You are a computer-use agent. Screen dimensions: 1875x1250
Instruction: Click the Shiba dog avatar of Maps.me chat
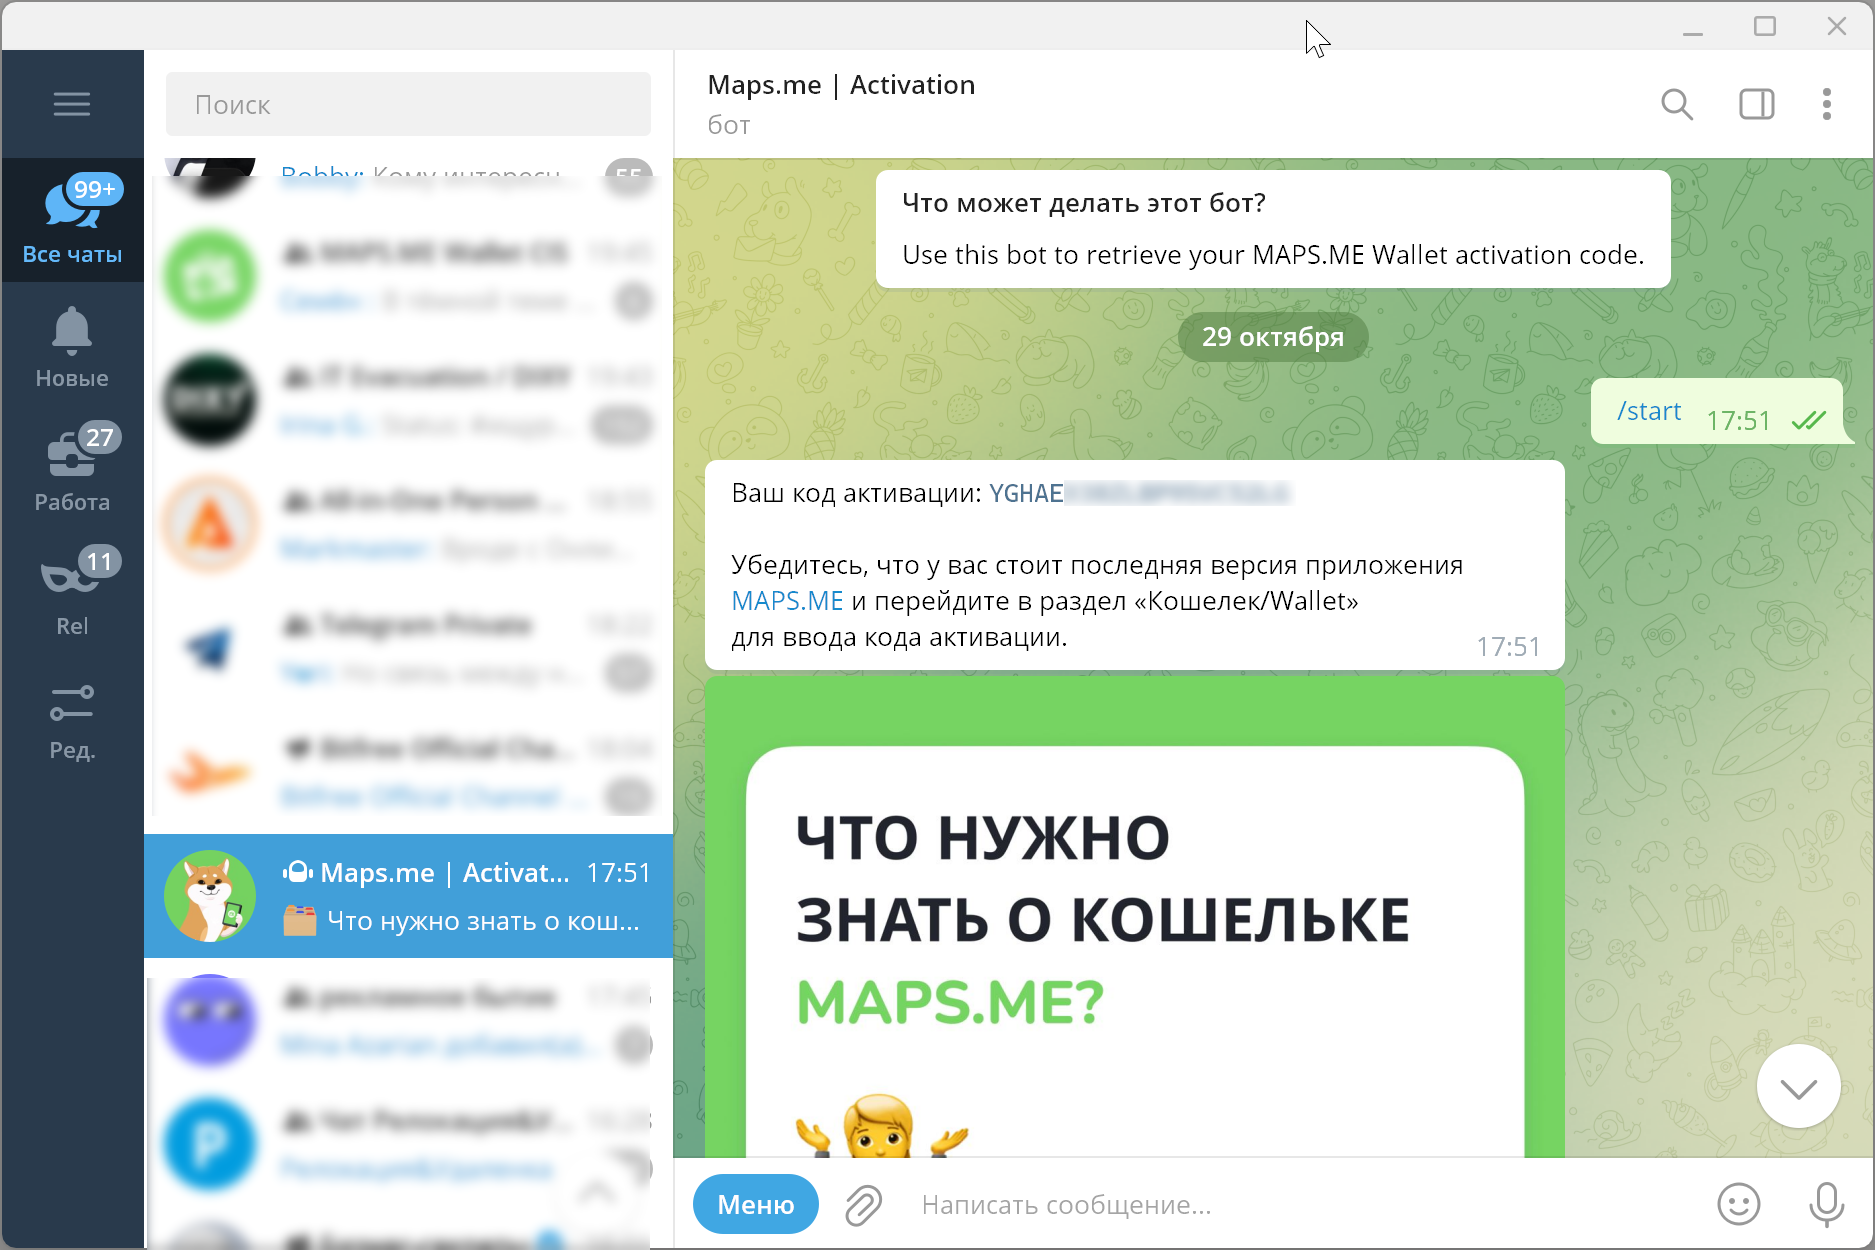point(210,896)
